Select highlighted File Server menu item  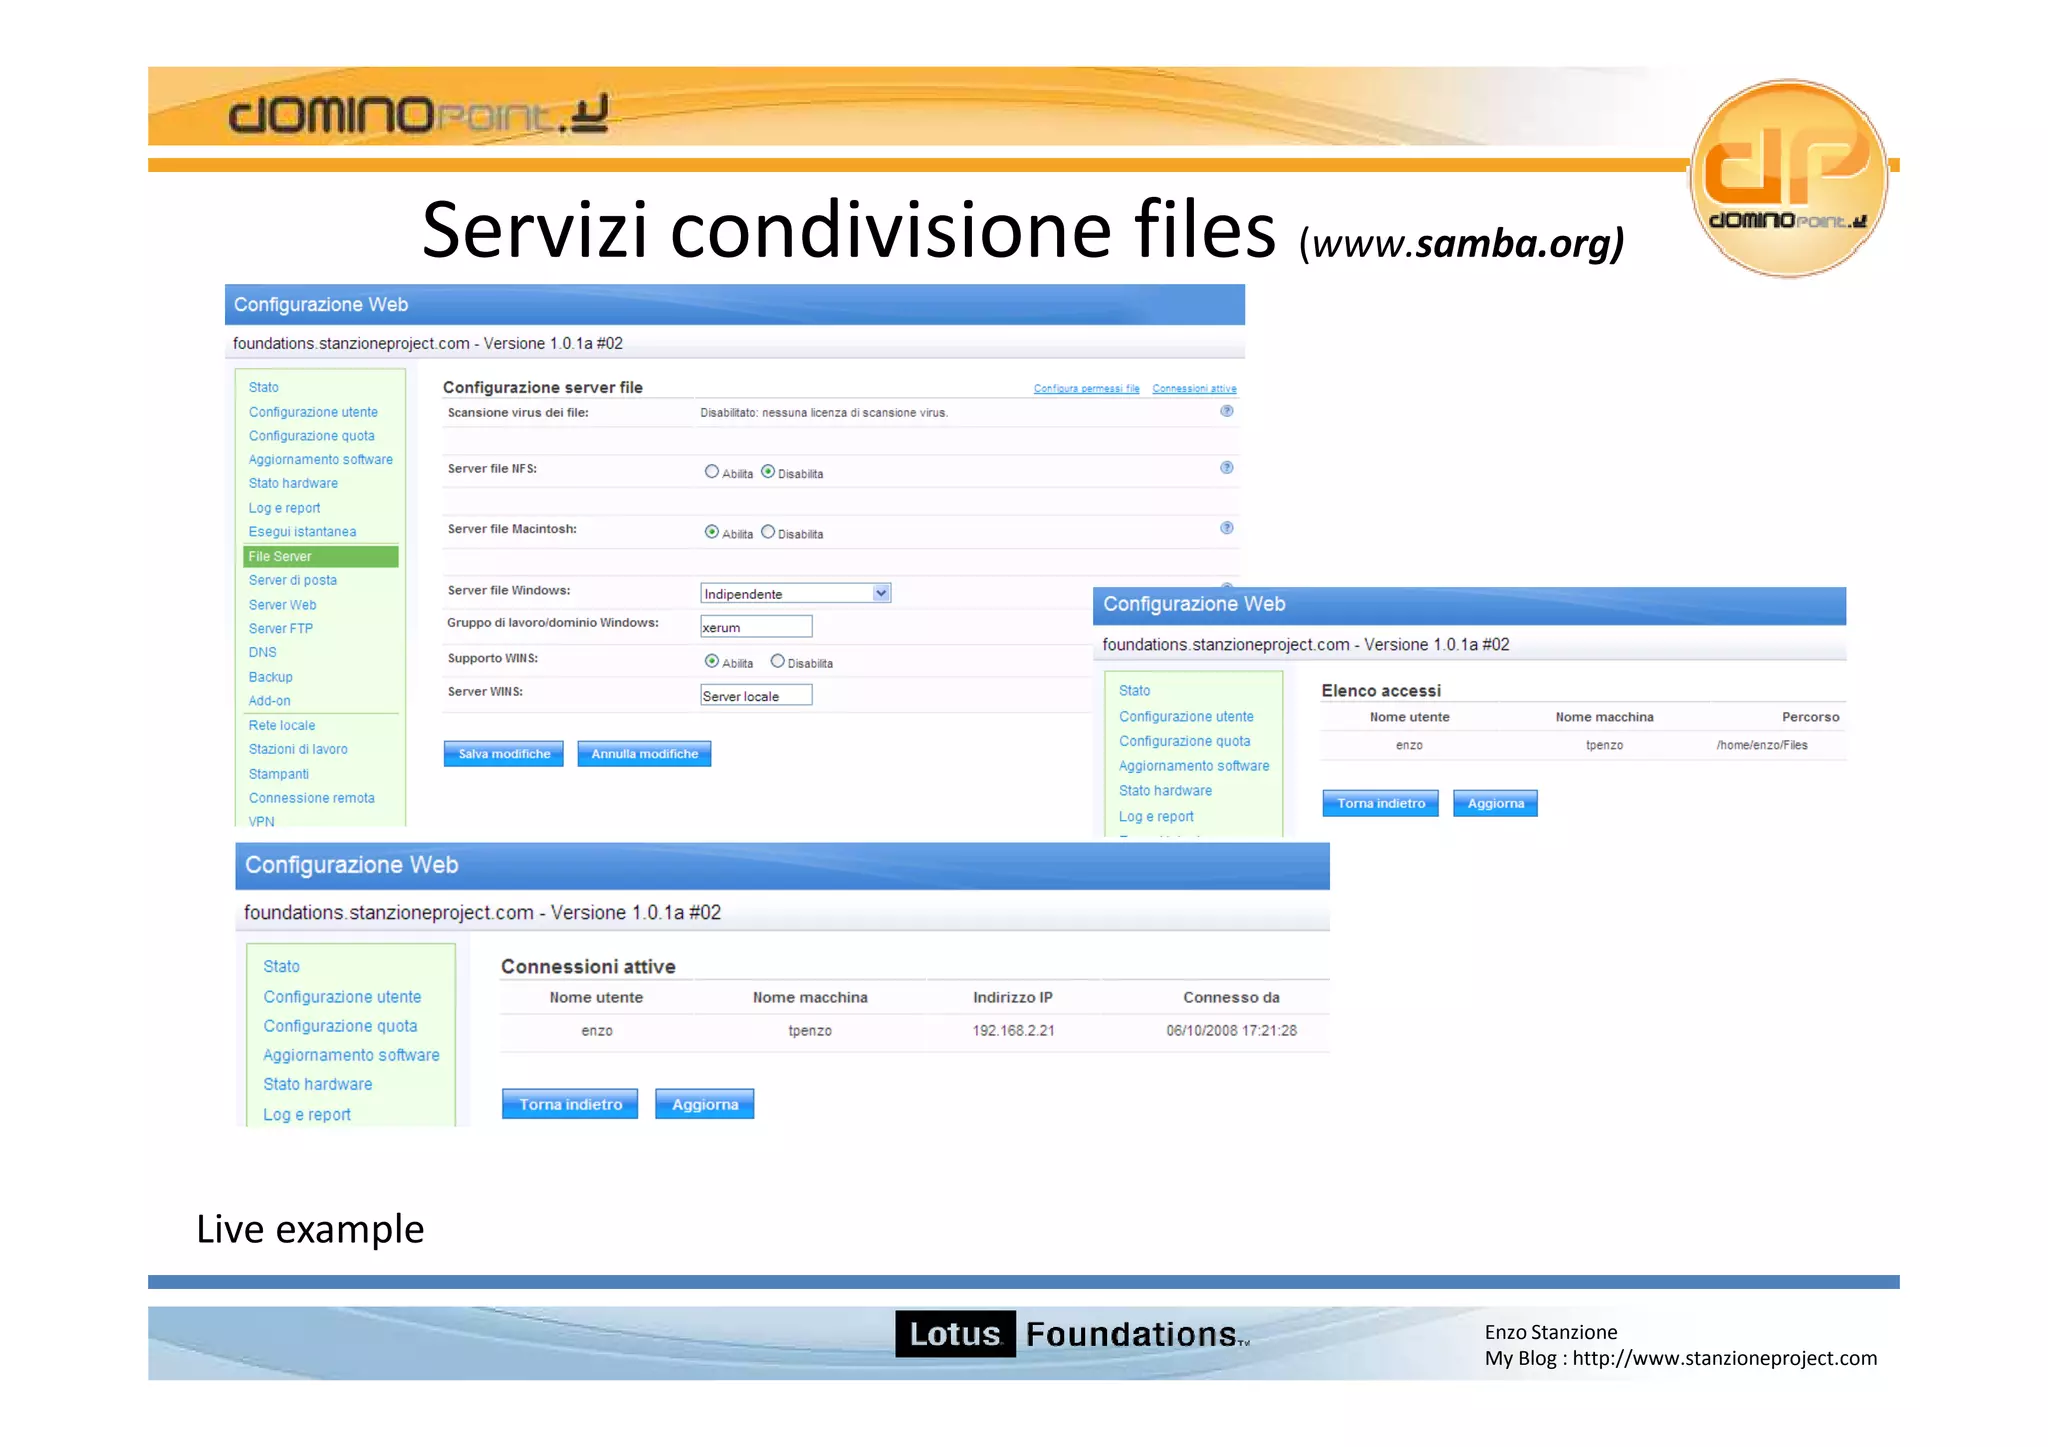click(321, 556)
